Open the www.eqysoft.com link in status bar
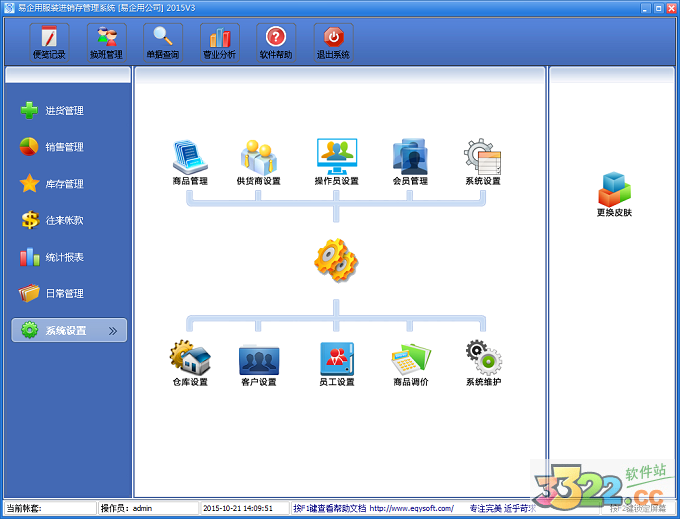This screenshot has width=680, height=519. click(x=411, y=509)
